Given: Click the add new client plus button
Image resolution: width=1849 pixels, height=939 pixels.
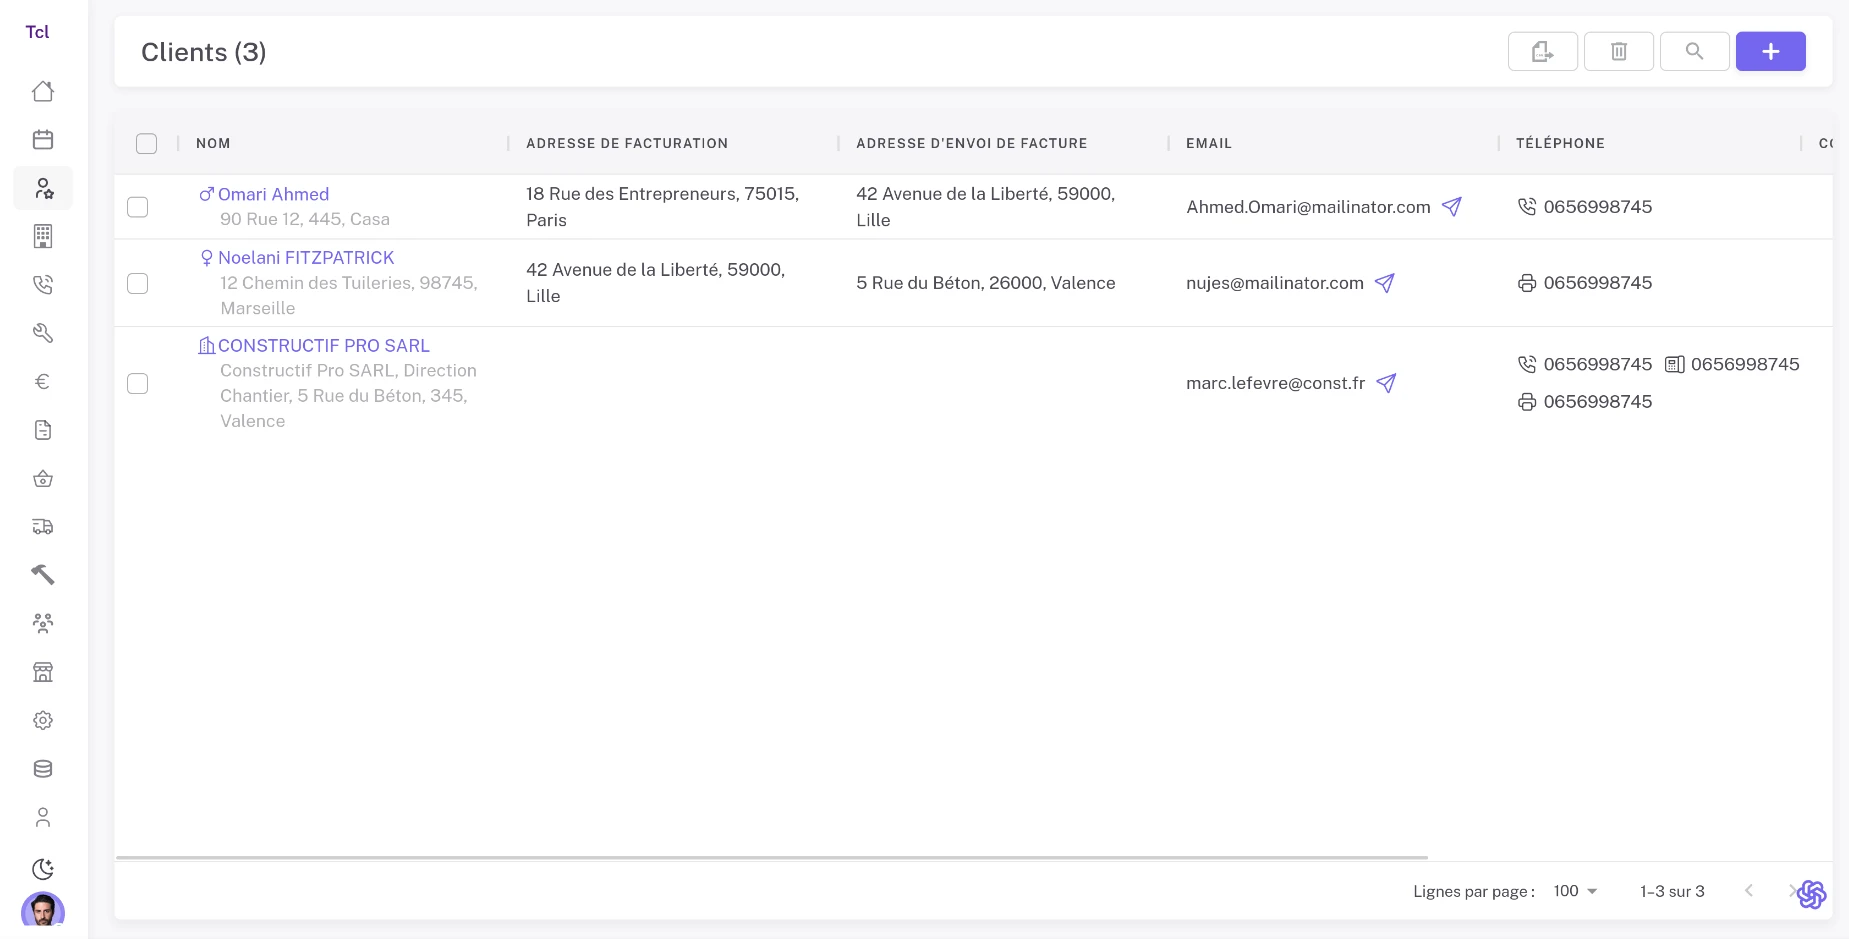Looking at the screenshot, I should [x=1770, y=51].
